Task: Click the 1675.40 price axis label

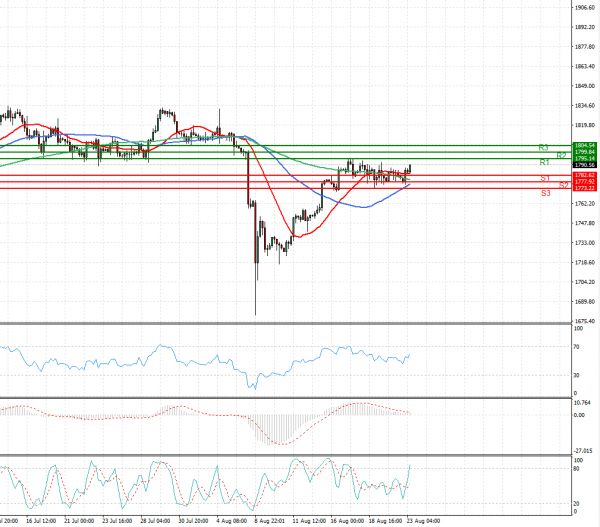Action: pyautogui.click(x=585, y=321)
